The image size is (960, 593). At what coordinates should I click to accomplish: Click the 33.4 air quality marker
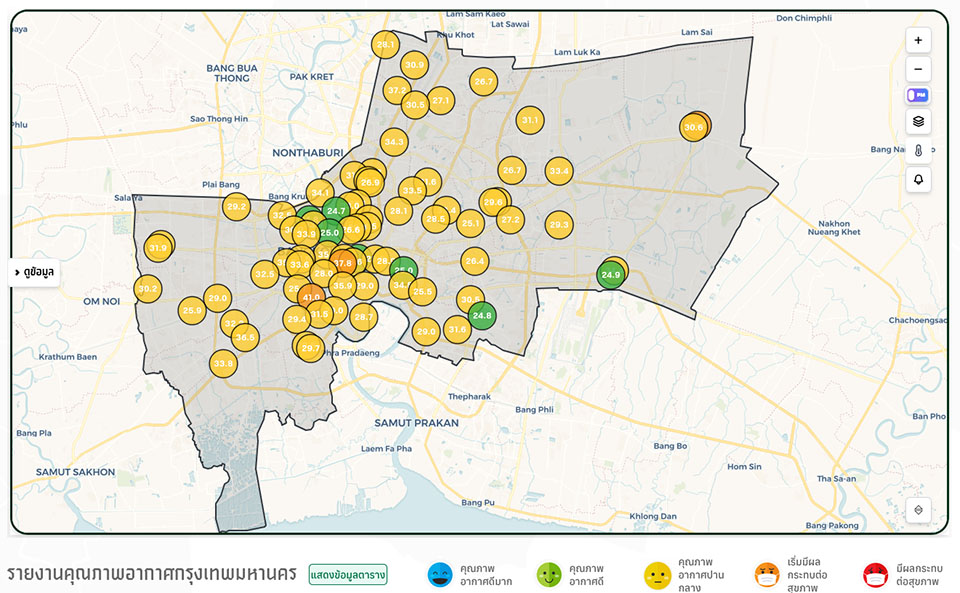click(x=559, y=171)
